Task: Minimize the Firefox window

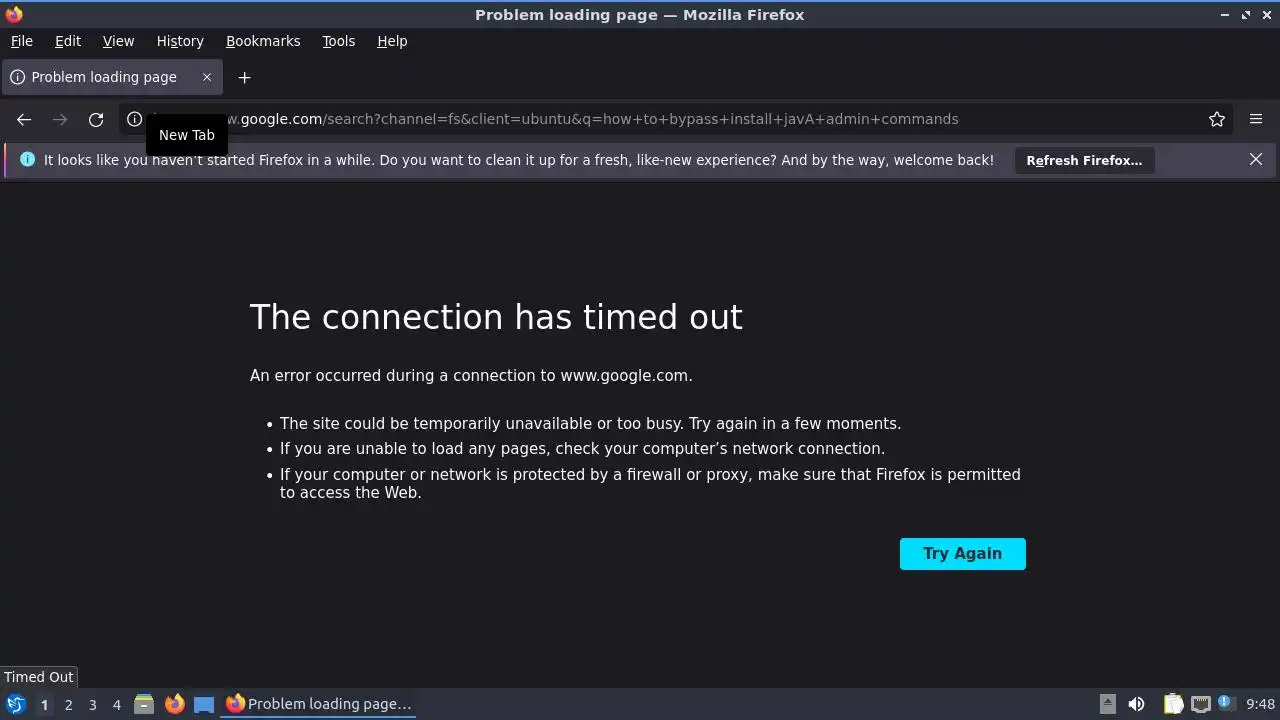Action: [x=1225, y=14]
